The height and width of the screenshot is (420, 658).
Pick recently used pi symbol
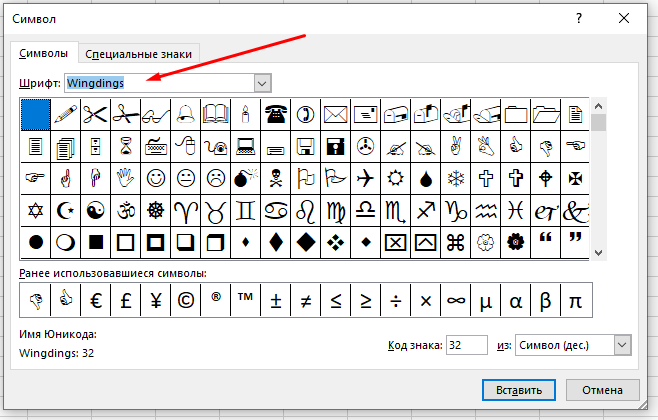575,300
